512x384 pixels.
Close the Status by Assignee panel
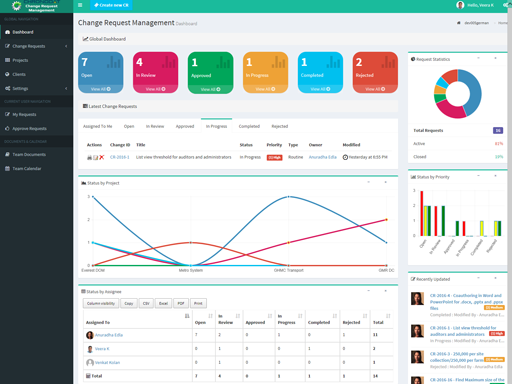386,291
